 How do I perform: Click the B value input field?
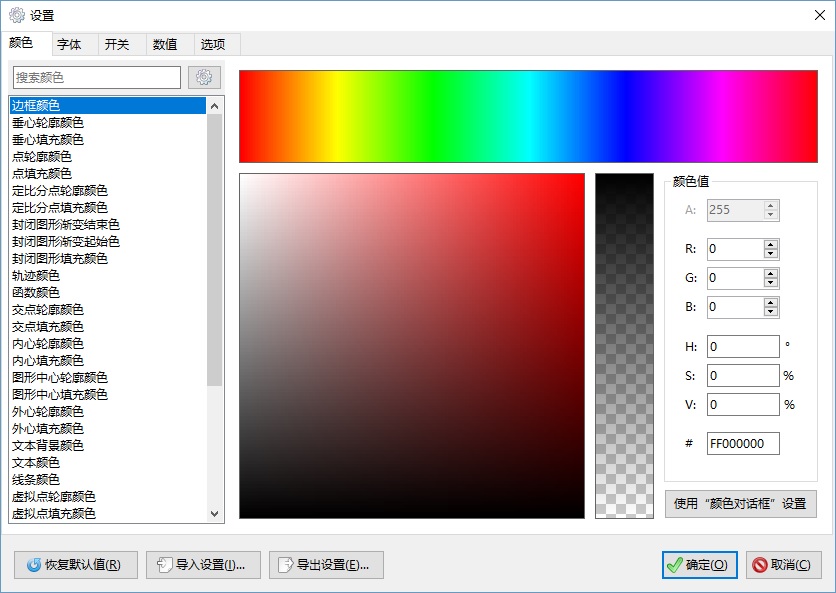pyautogui.click(x=736, y=307)
